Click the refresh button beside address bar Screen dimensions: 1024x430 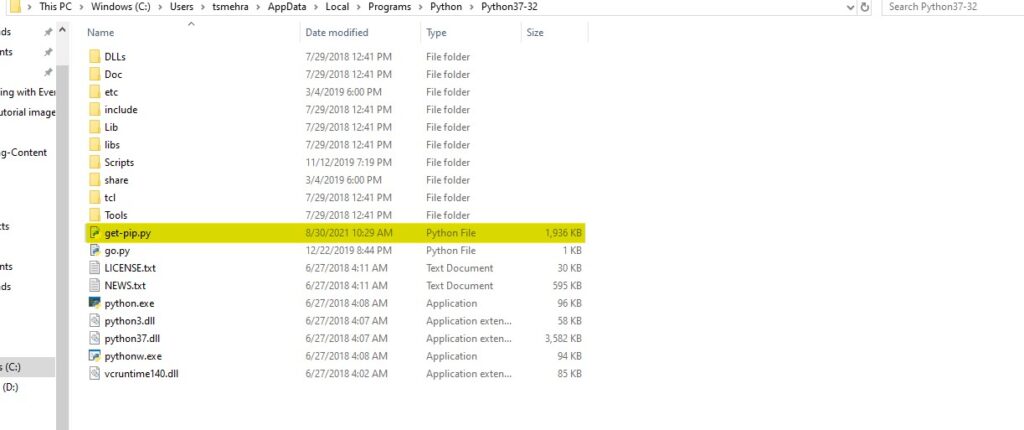click(865, 7)
